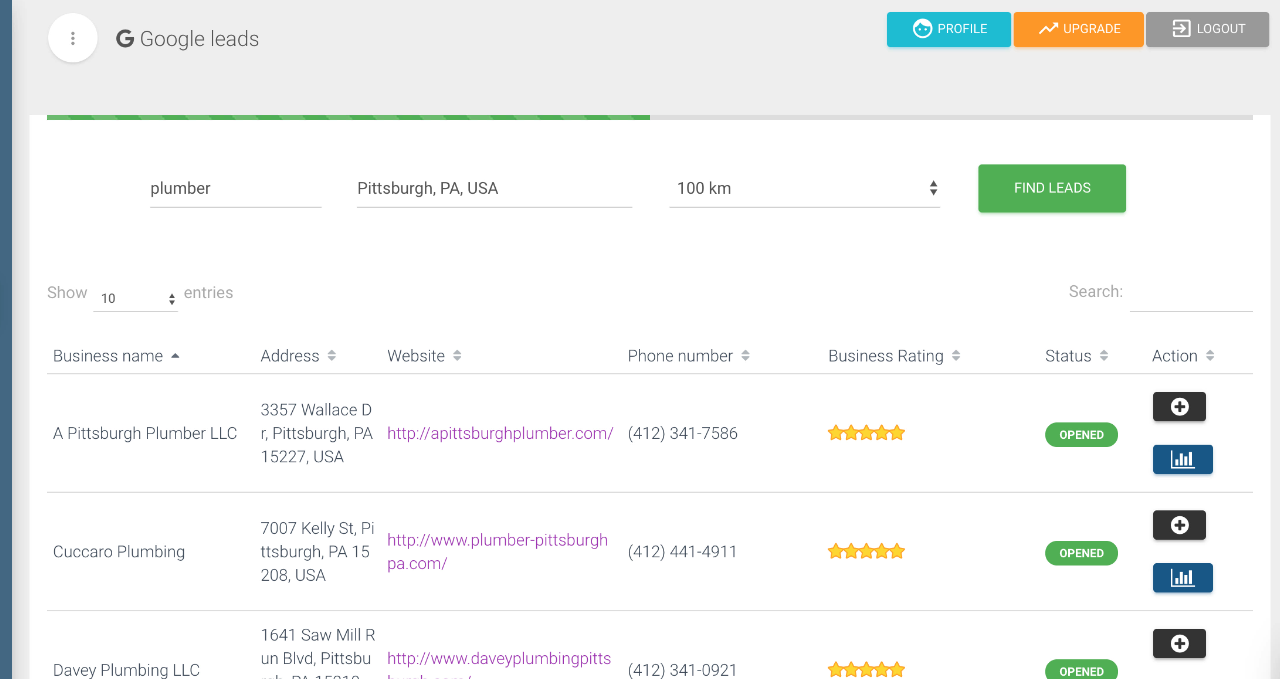Open apittsburghplumber.com website link
This screenshot has height=679, width=1280.
(500, 433)
